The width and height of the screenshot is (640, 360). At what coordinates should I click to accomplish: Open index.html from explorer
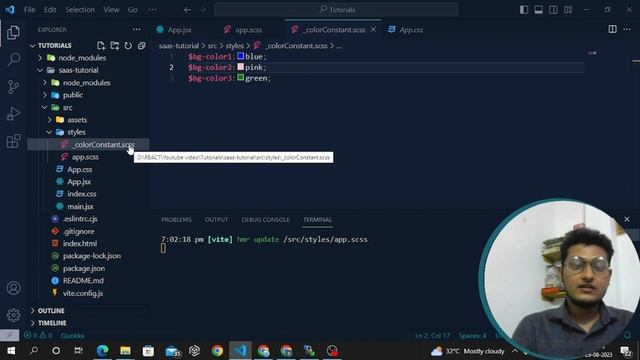(80, 244)
